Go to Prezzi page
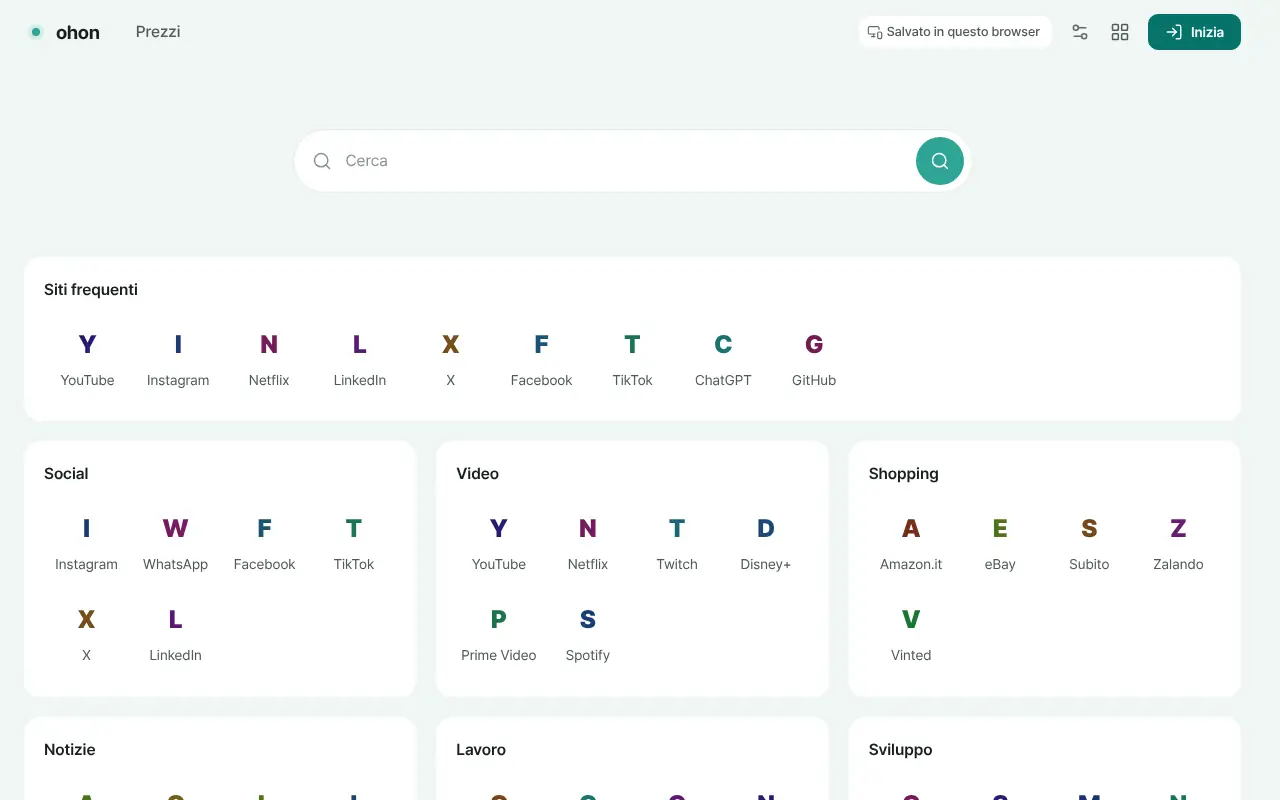Screen dimensions: 1280x800 click(x=158, y=32)
